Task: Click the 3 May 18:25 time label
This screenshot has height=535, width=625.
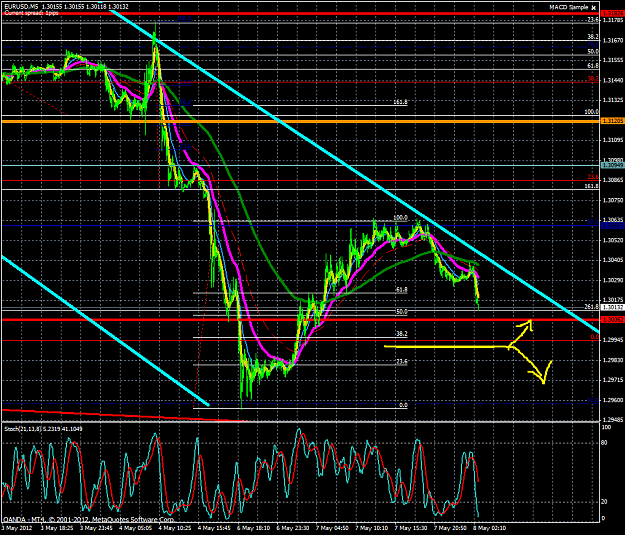Action: pos(55,528)
